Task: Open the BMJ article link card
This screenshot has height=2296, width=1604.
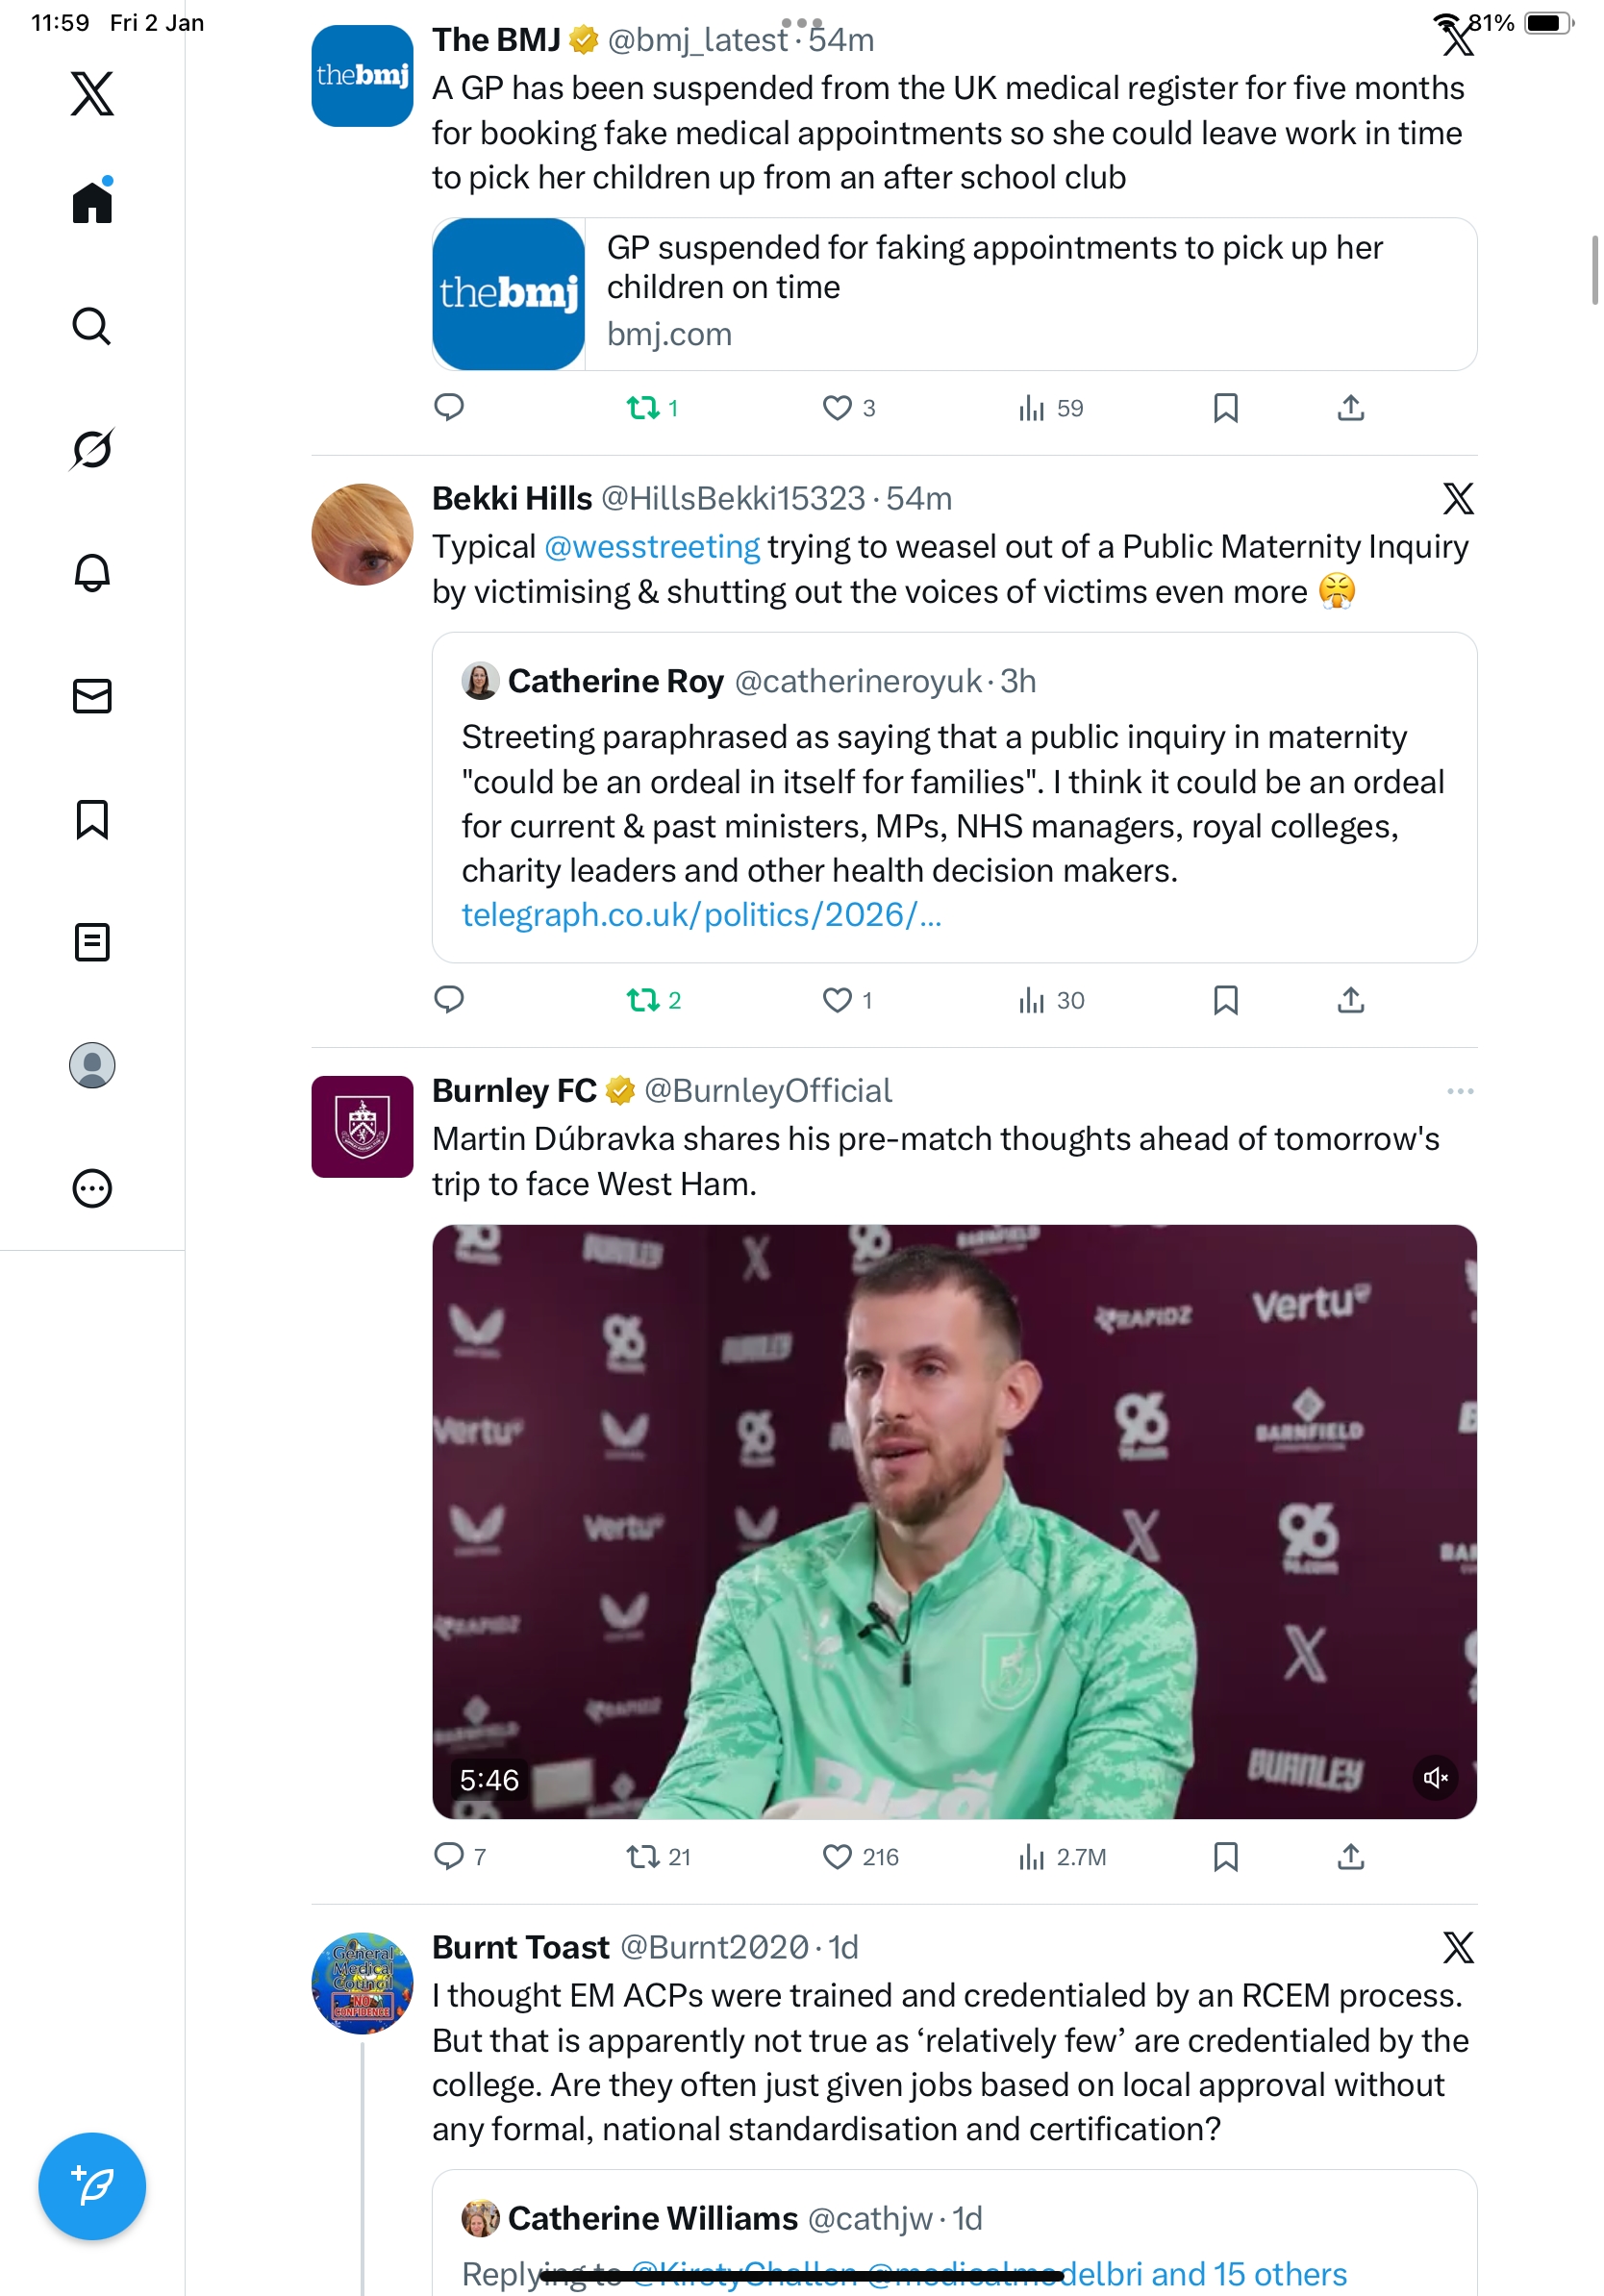Action: pos(953,294)
